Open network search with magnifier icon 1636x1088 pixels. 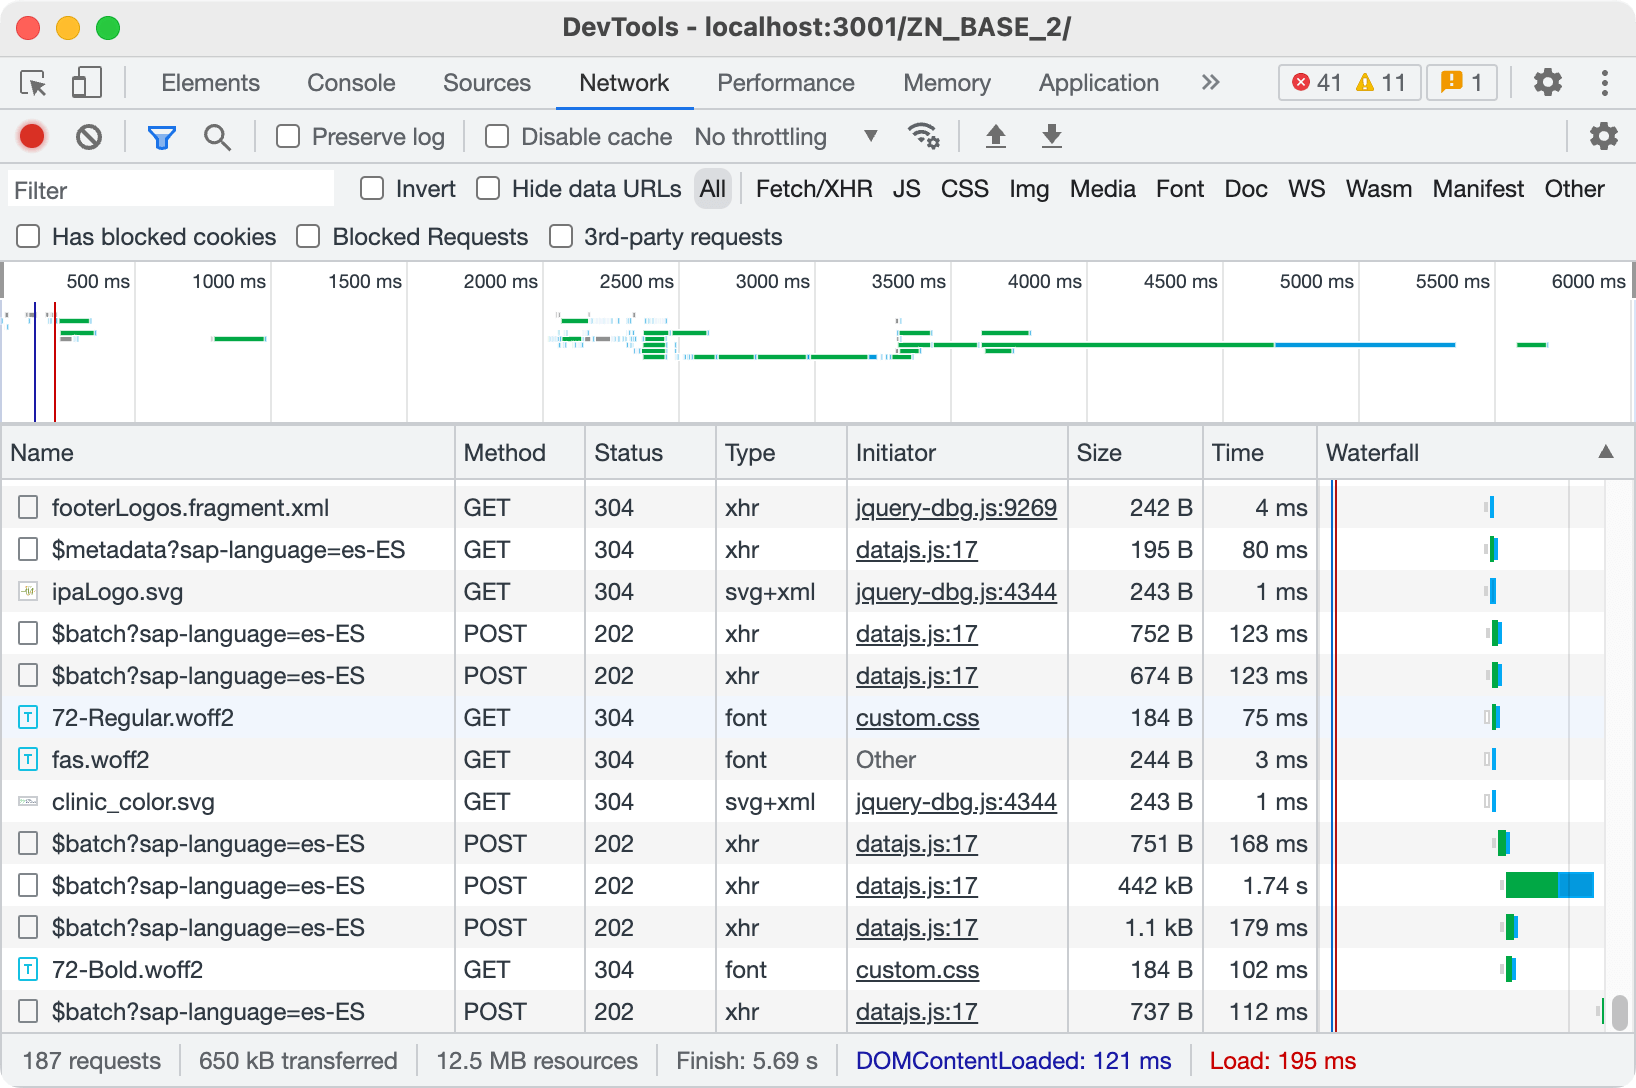click(x=217, y=136)
